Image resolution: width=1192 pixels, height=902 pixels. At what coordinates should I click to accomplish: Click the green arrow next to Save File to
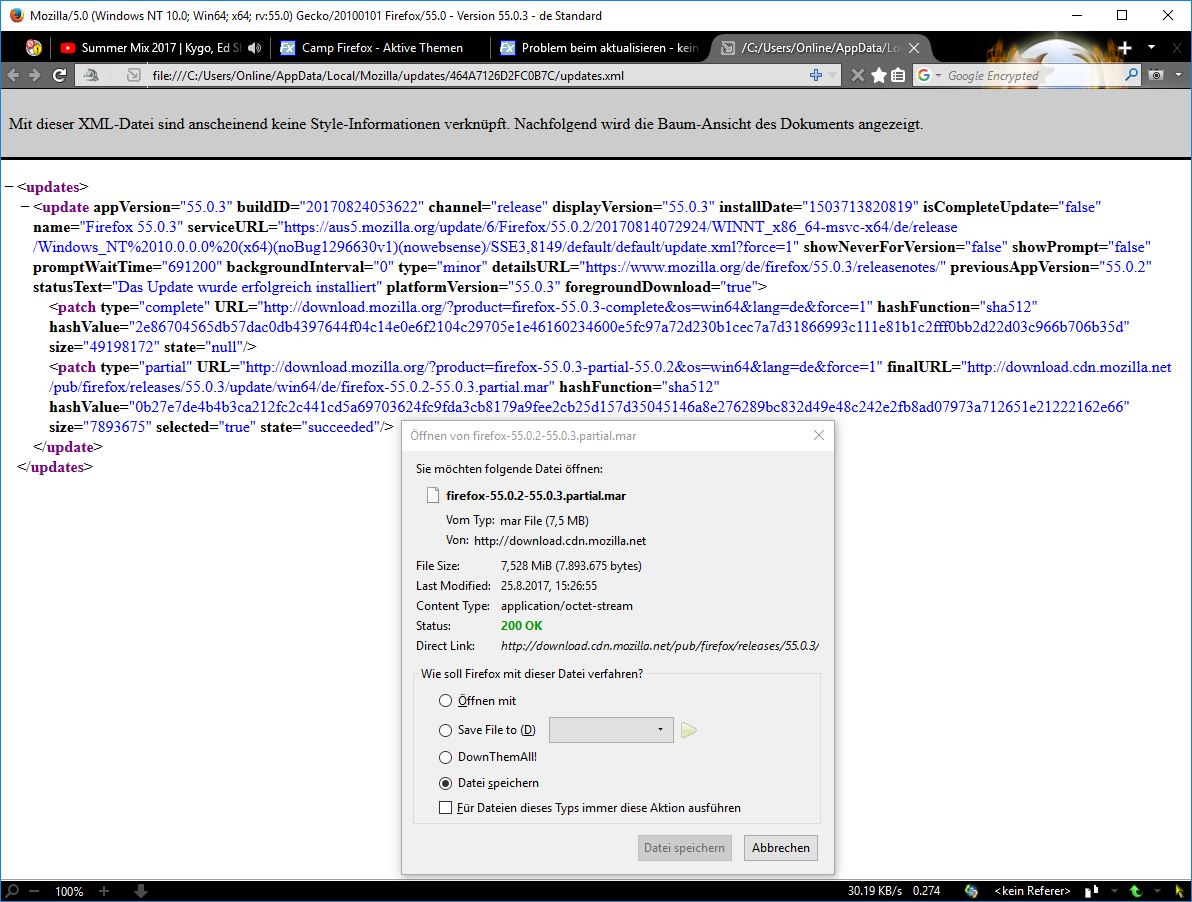pos(689,730)
